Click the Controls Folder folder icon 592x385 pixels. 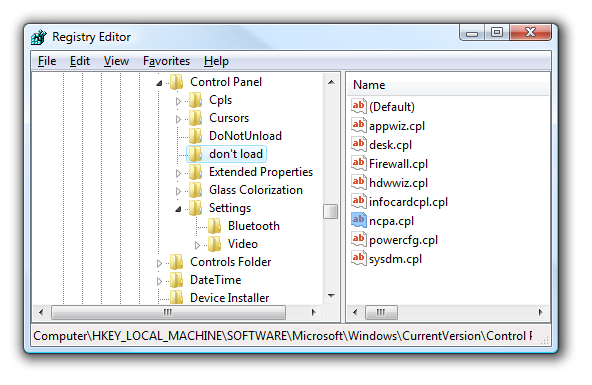pyautogui.click(x=177, y=262)
